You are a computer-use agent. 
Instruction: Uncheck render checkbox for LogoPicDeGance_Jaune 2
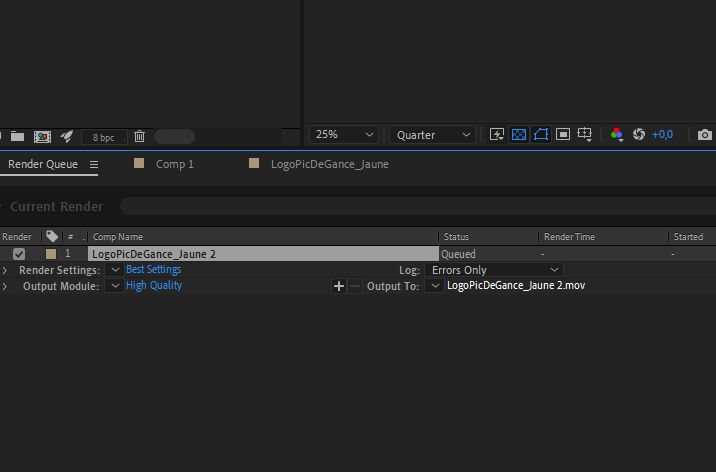coord(19,254)
